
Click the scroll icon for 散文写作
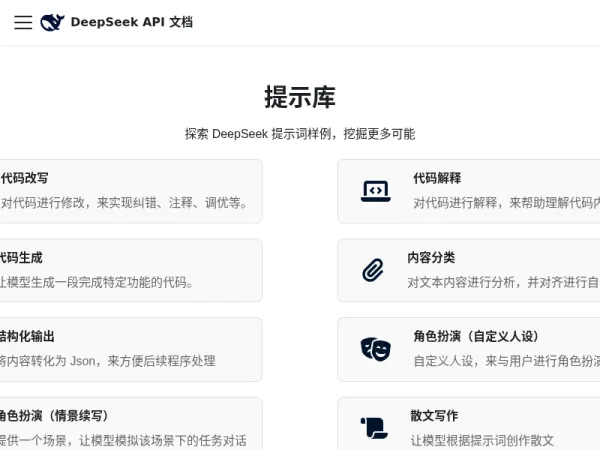pyautogui.click(x=374, y=428)
